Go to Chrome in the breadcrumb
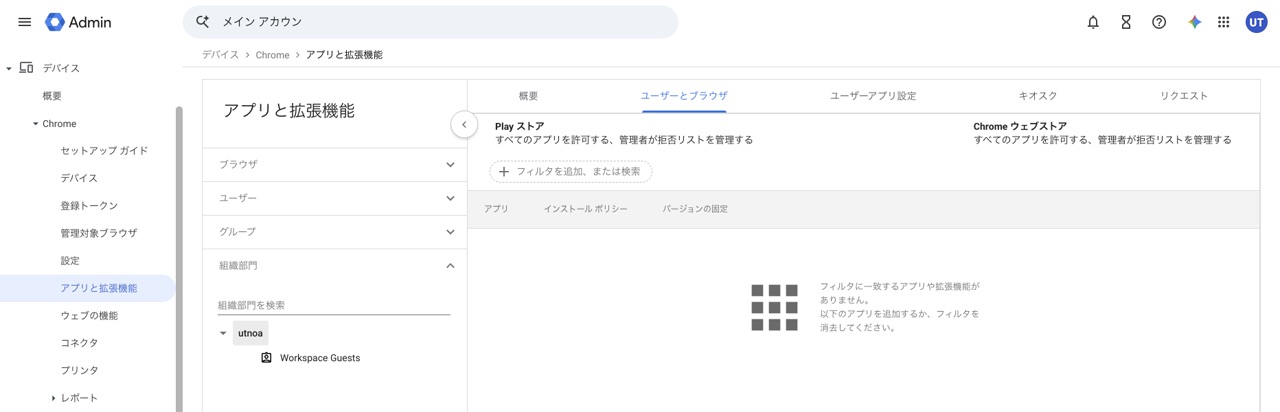 [272, 55]
